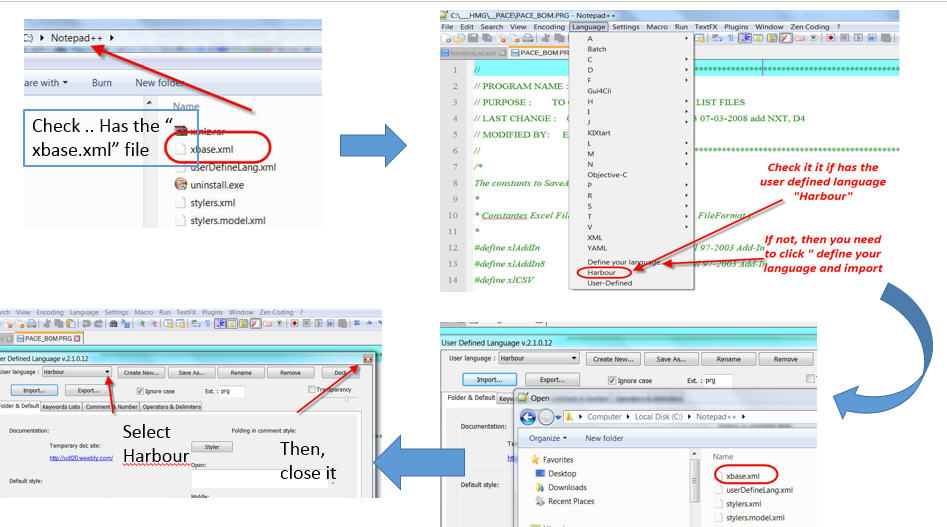The width and height of the screenshot is (947, 527).
Task: Expand the 'P' languages submenu
Action: tap(638, 185)
